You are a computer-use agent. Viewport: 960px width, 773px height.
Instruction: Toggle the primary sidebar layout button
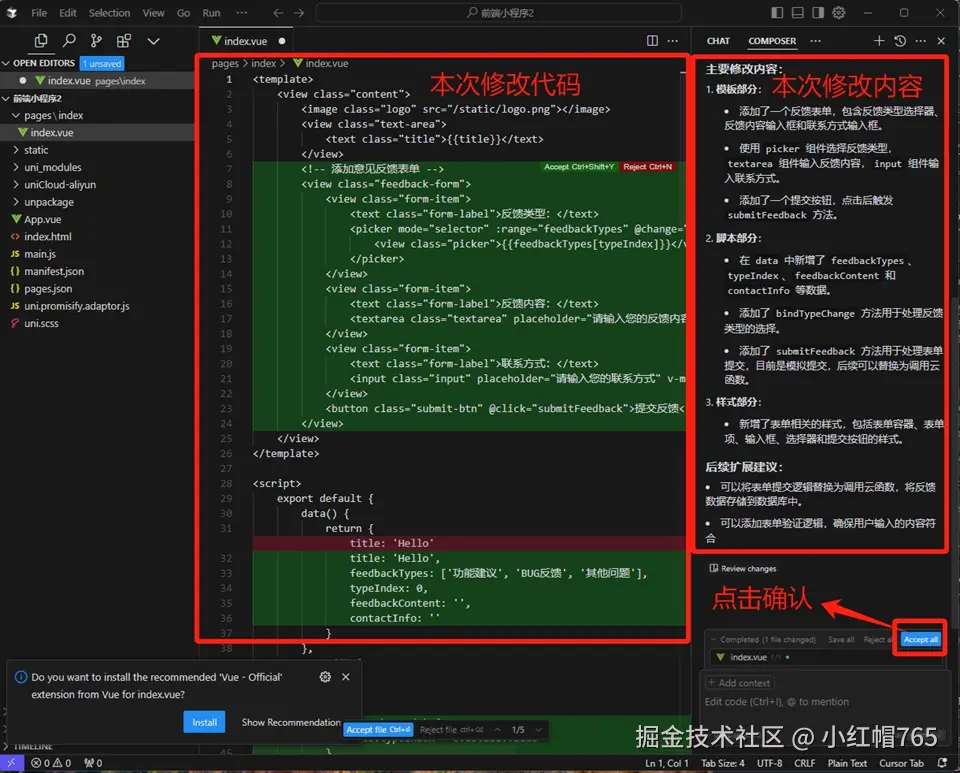coord(779,13)
